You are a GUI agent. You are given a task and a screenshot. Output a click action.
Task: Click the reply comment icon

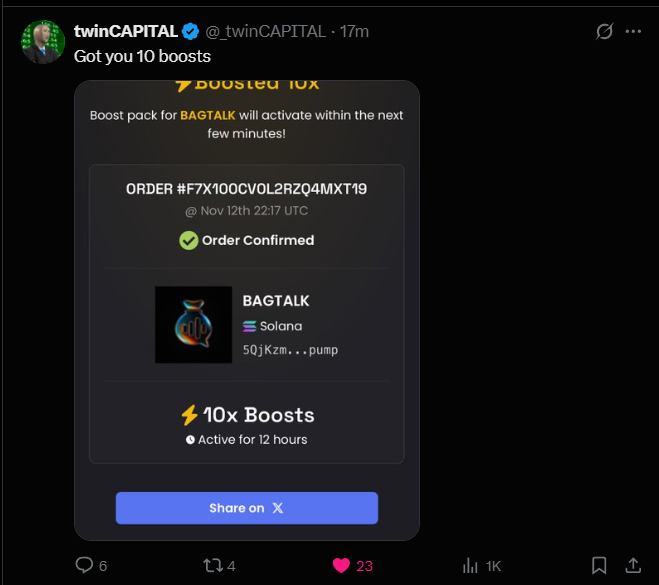point(85,565)
